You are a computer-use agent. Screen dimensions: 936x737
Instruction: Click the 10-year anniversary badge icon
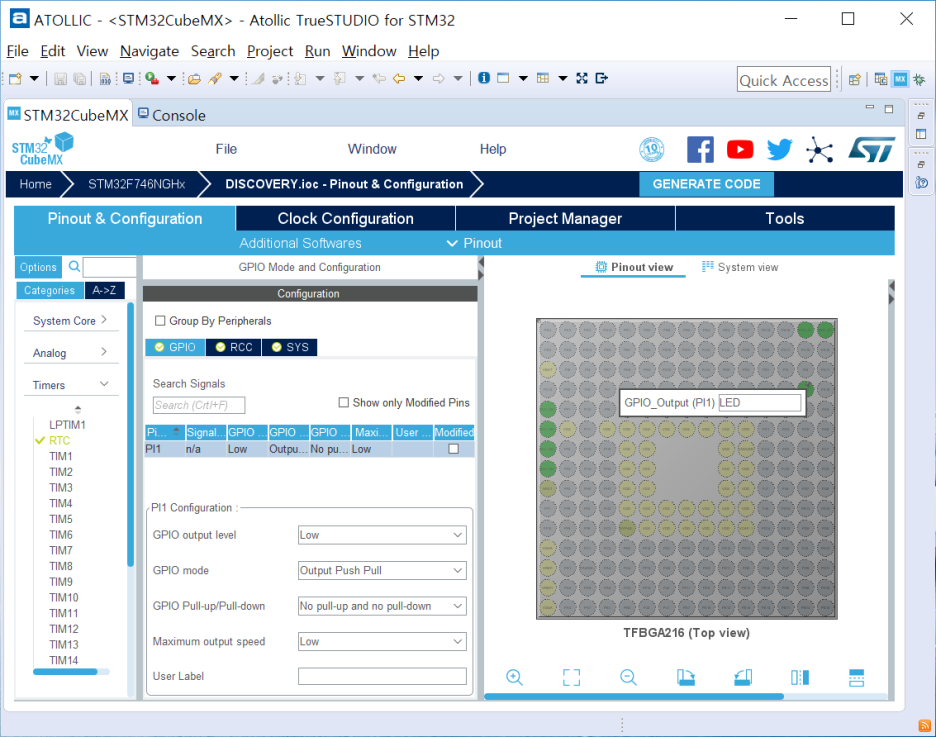651,149
